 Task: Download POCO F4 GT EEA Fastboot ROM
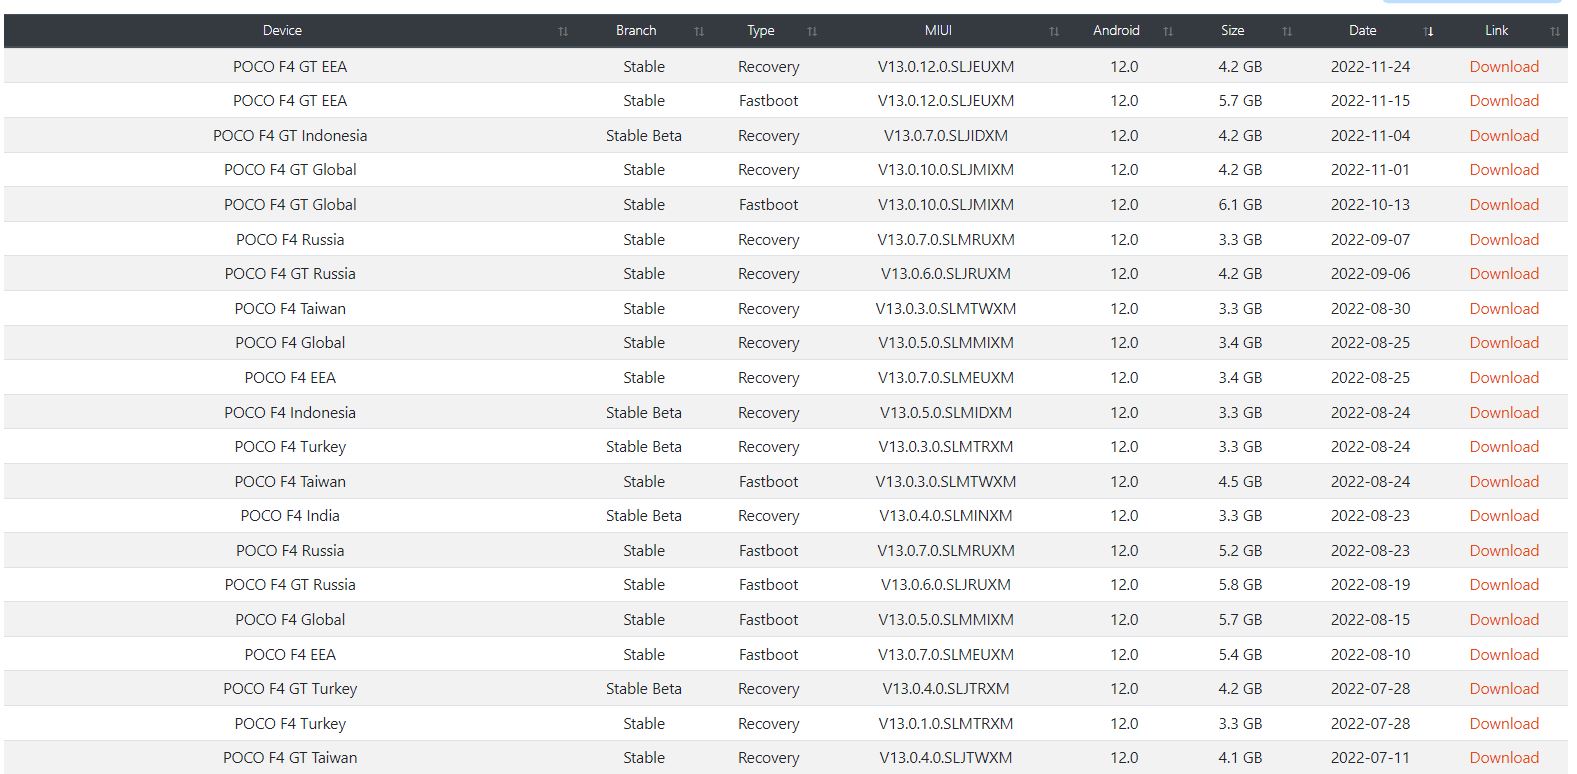pyautogui.click(x=1503, y=101)
